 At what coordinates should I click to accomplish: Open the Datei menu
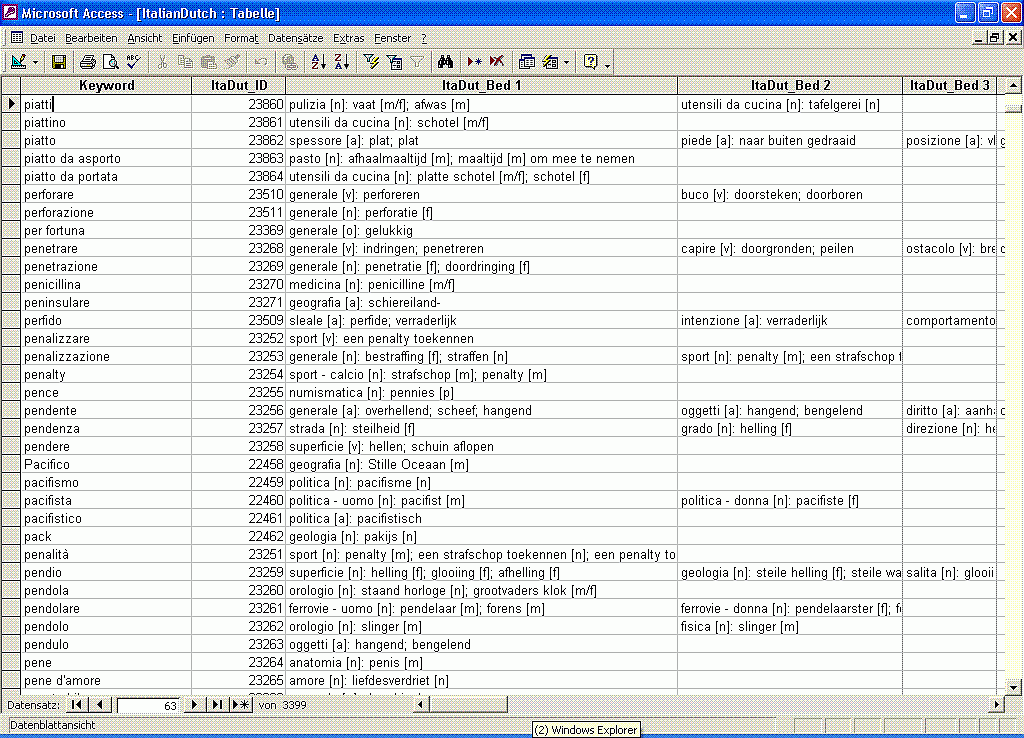(x=42, y=38)
